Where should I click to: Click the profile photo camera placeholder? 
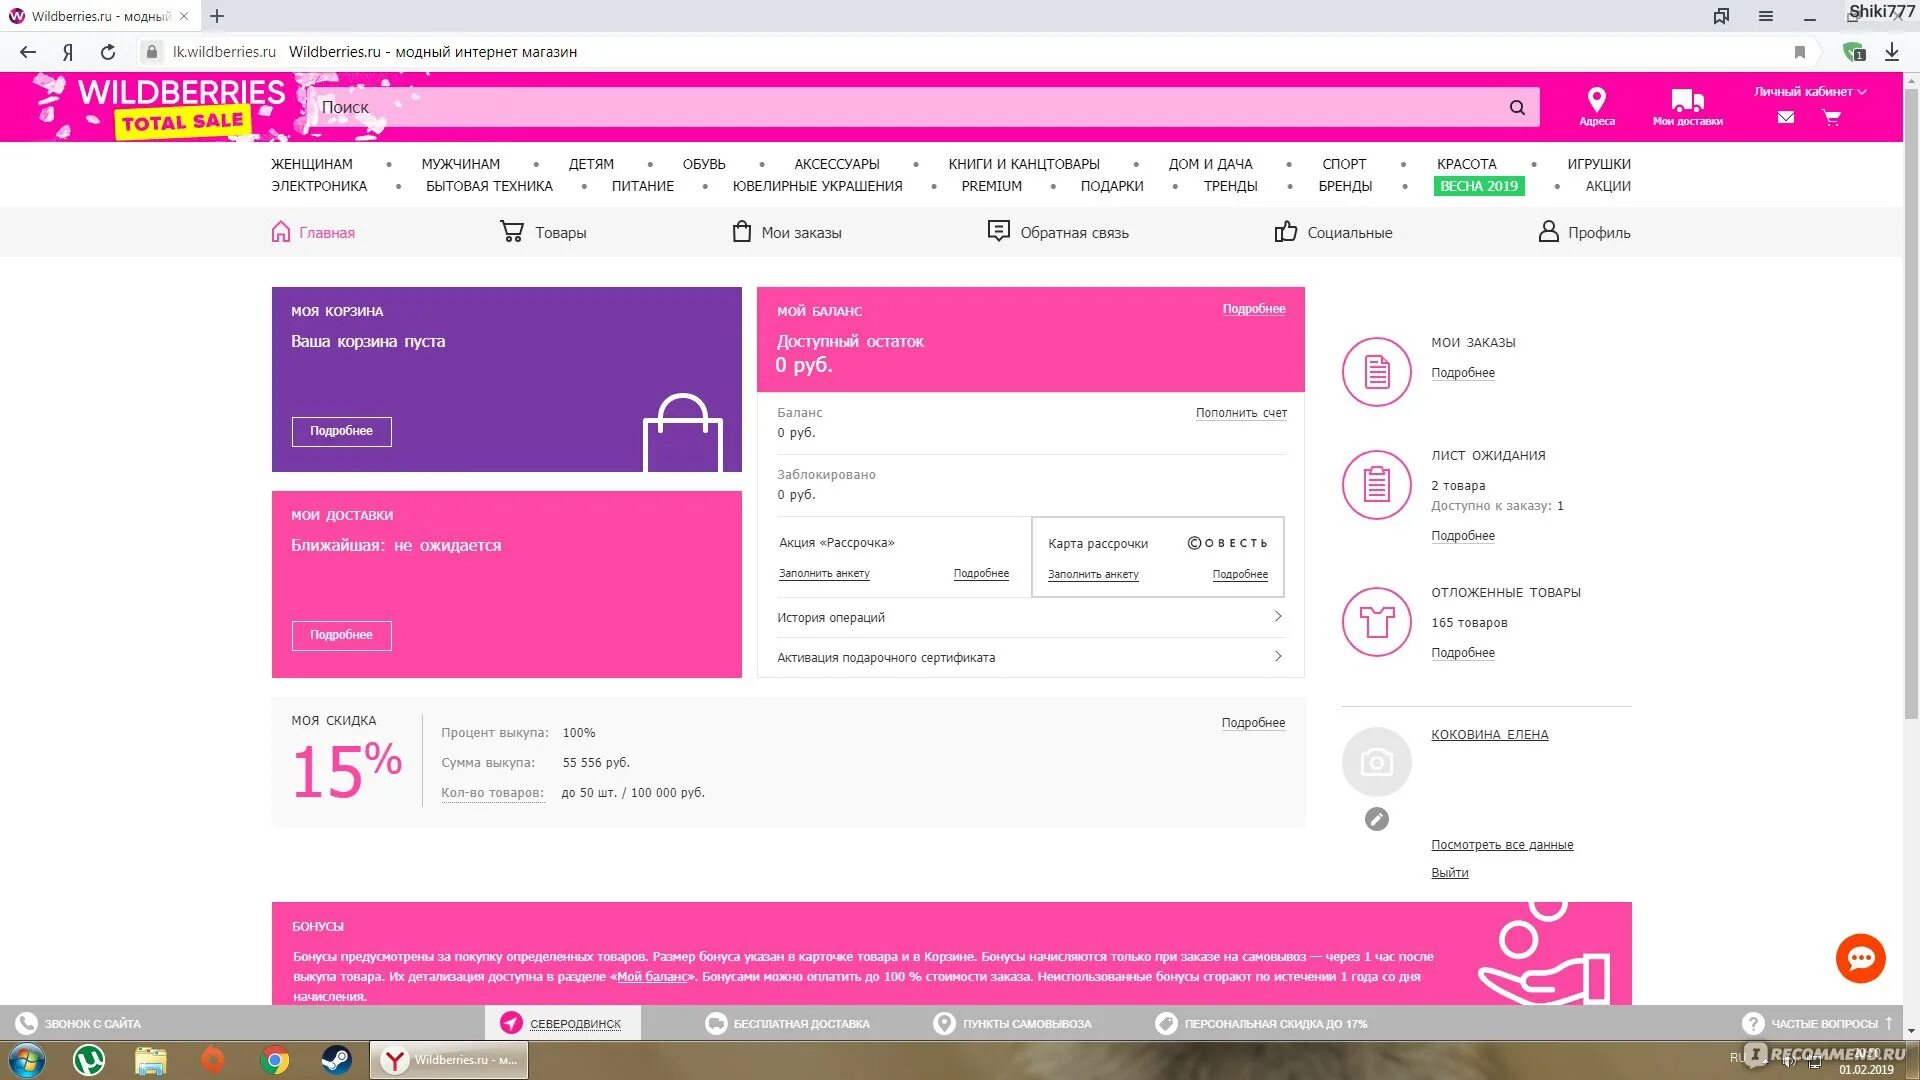1376,762
